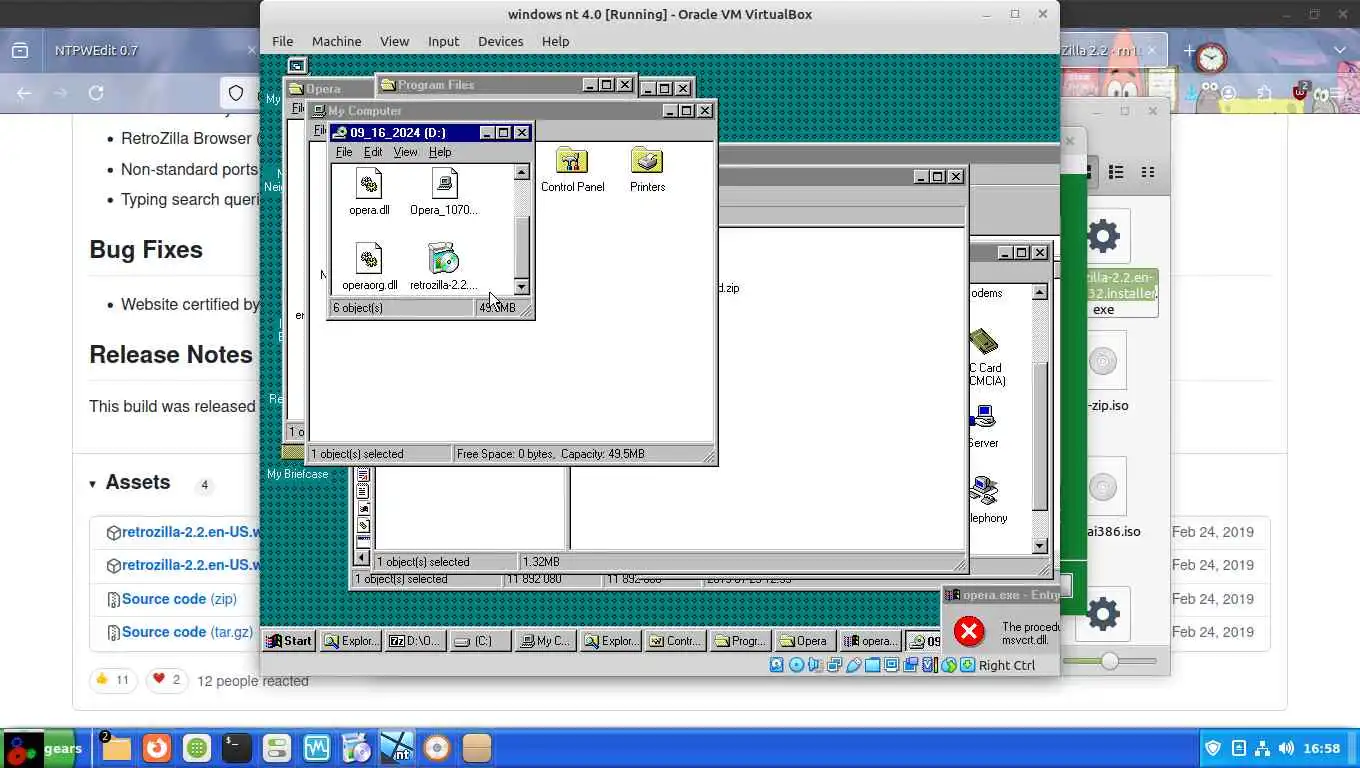Open new browser tab with plus button

tap(1189, 50)
